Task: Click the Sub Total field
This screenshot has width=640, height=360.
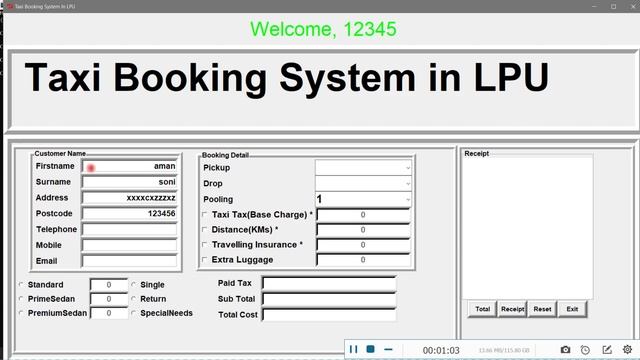Action: (x=329, y=299)
